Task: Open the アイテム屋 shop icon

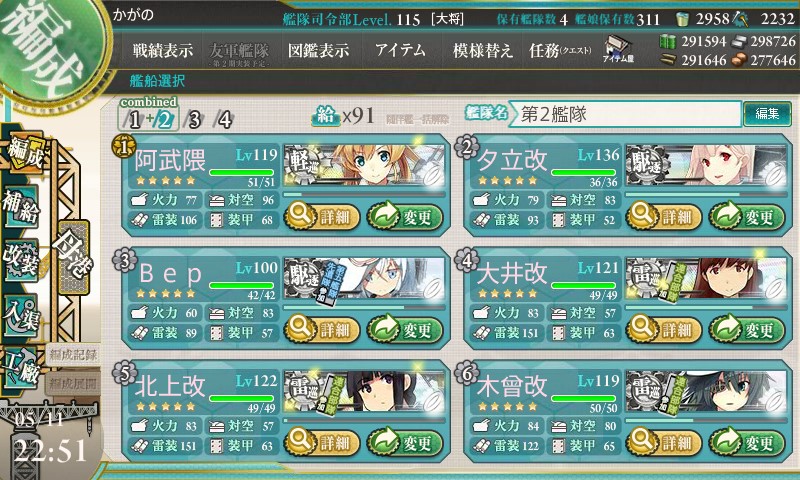Action: click(x=618, y=49)
